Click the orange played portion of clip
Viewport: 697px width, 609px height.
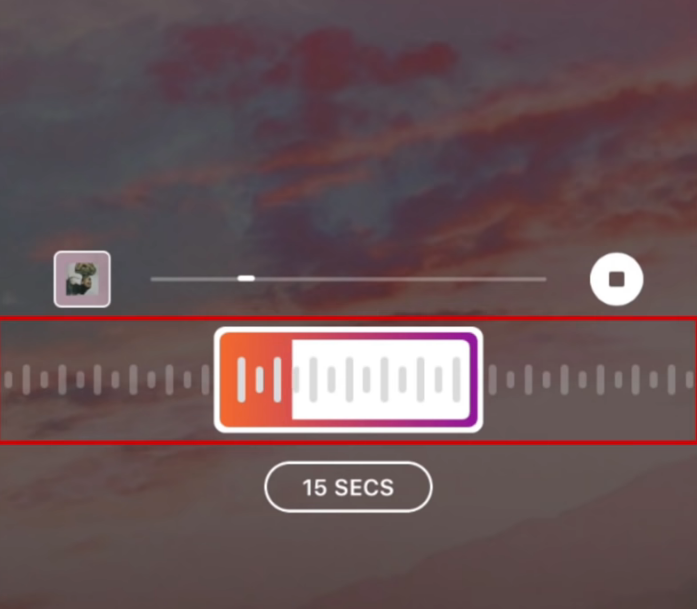256,380
